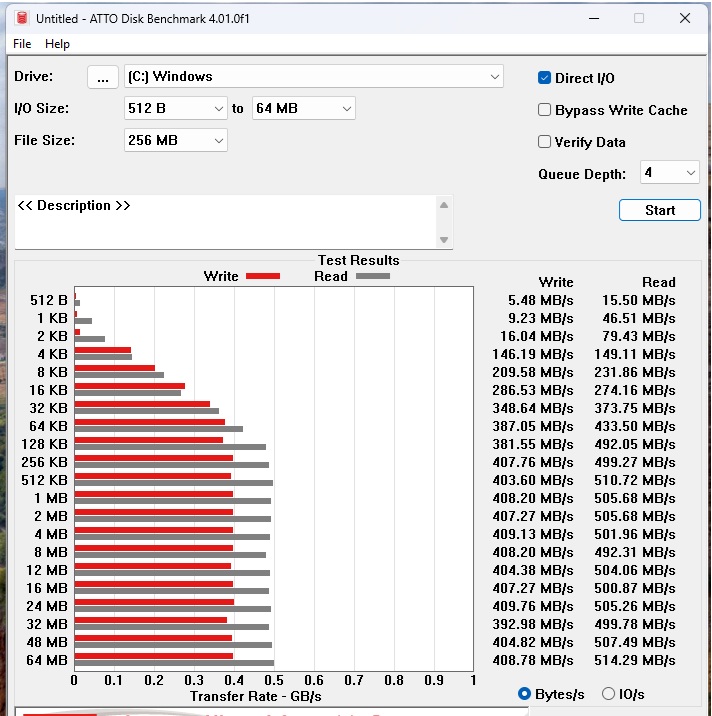Click the 12 MB row label
This screenshot has width=712, height=716.
47,570
